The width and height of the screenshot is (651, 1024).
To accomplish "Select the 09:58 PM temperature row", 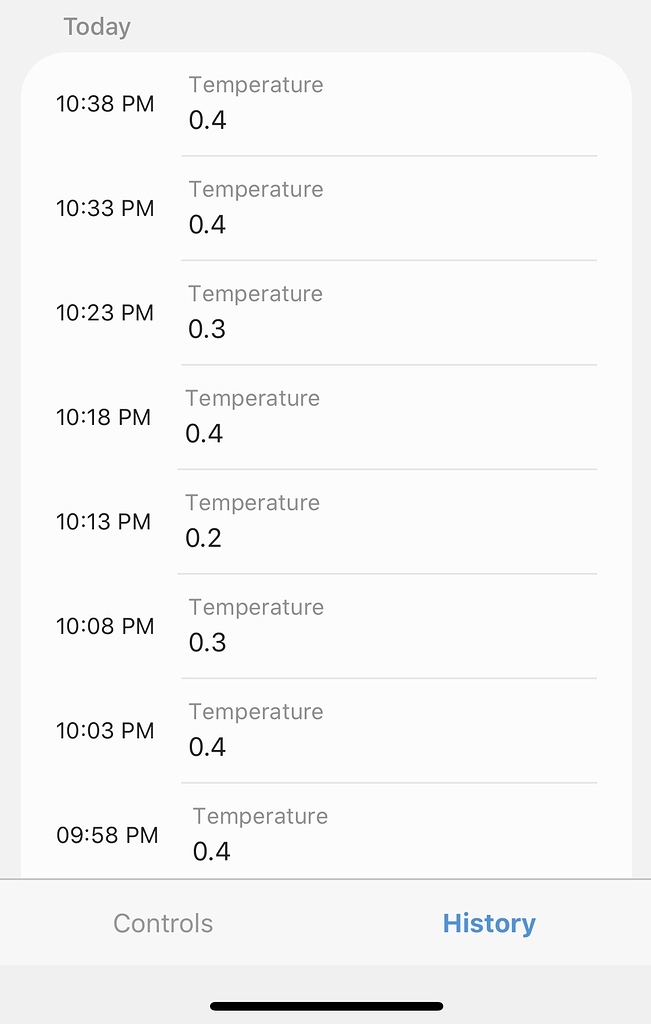I will 325,835.
